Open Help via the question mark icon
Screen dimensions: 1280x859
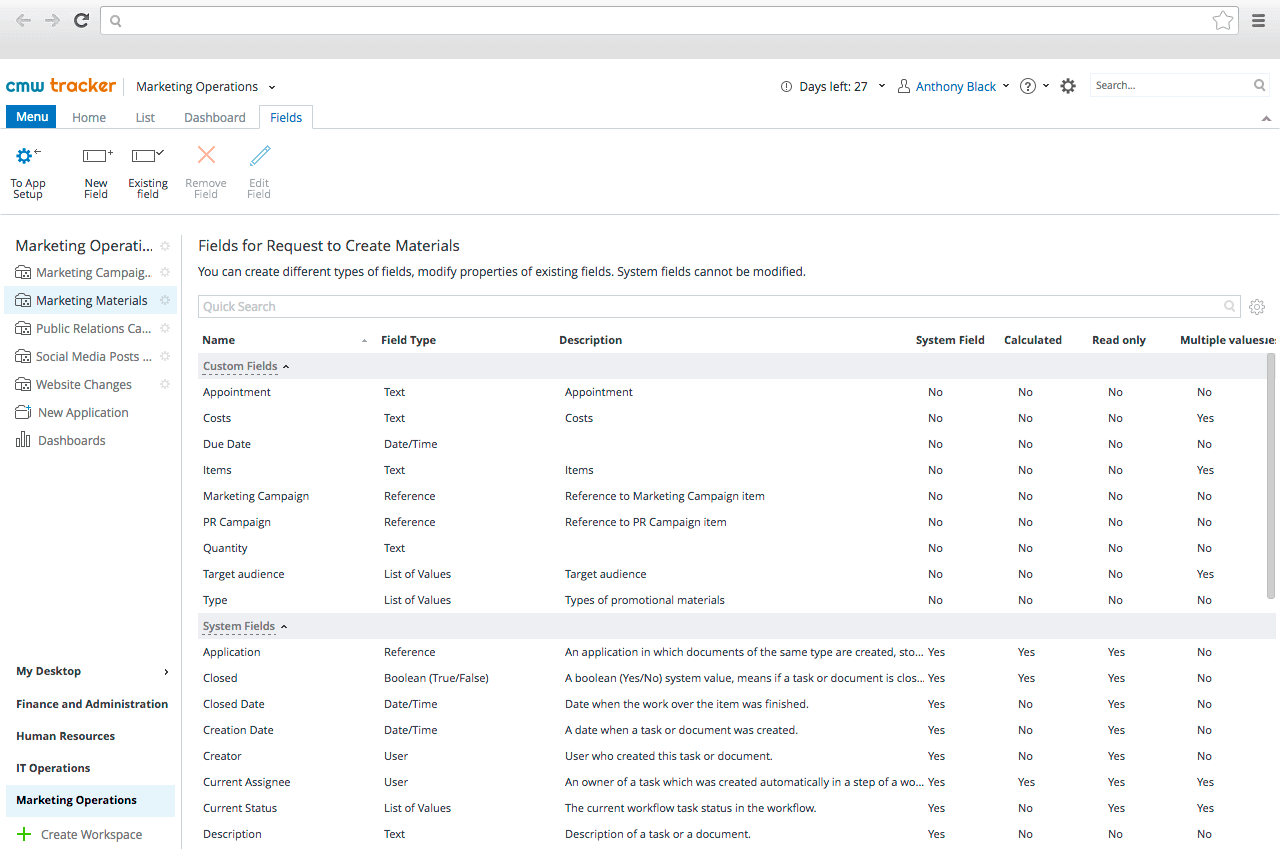pos(1028,86)
